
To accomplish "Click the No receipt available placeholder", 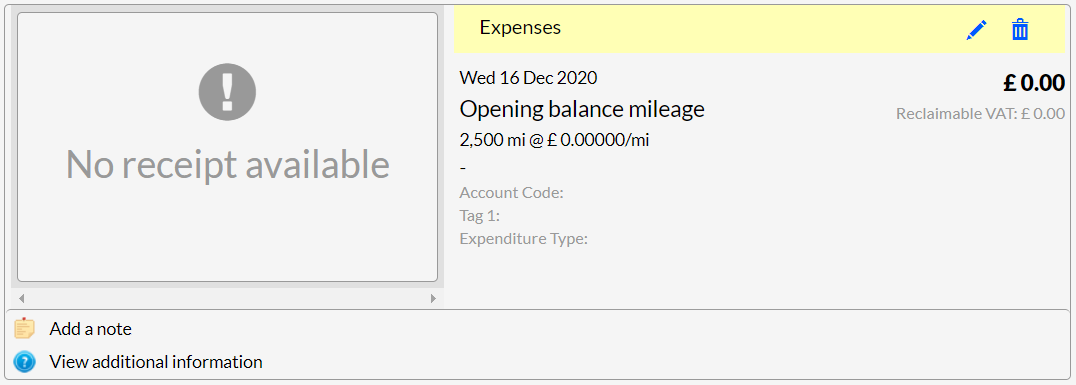I will [227, 147].
